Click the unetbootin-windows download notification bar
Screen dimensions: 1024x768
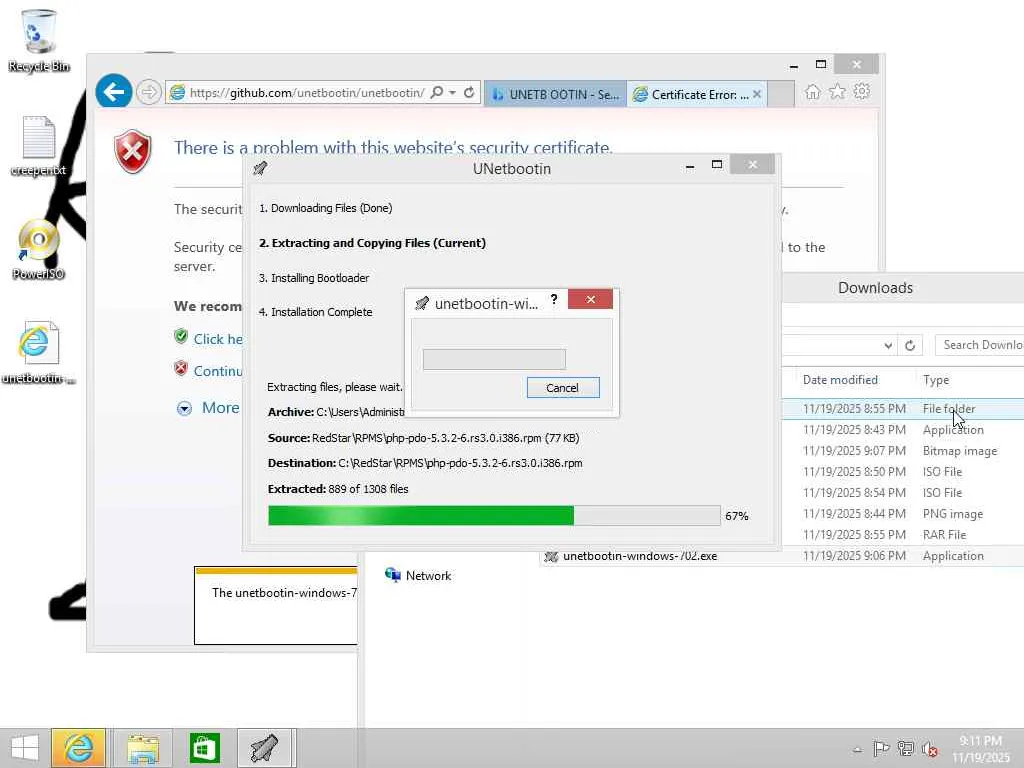coord(276,605)
